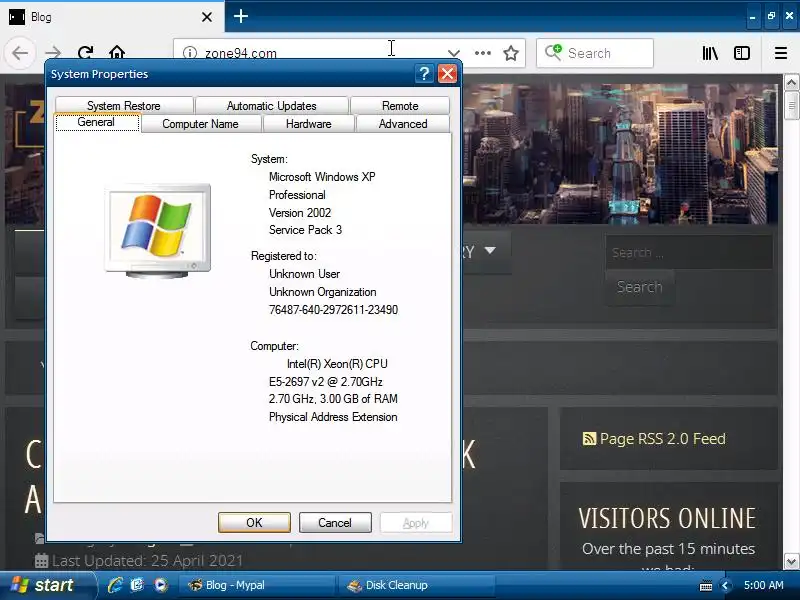Show site information icon in address bar

coord(190,53)
